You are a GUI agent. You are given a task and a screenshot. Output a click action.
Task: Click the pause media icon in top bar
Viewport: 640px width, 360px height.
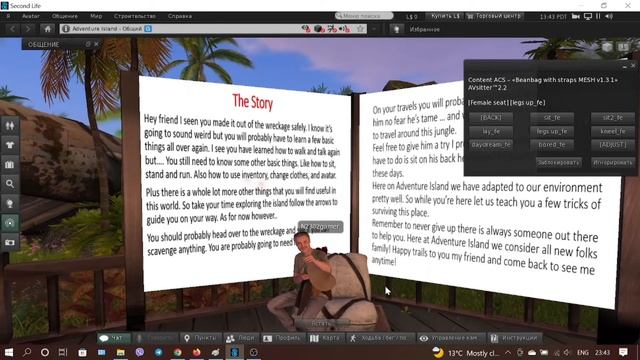[598, 16]
